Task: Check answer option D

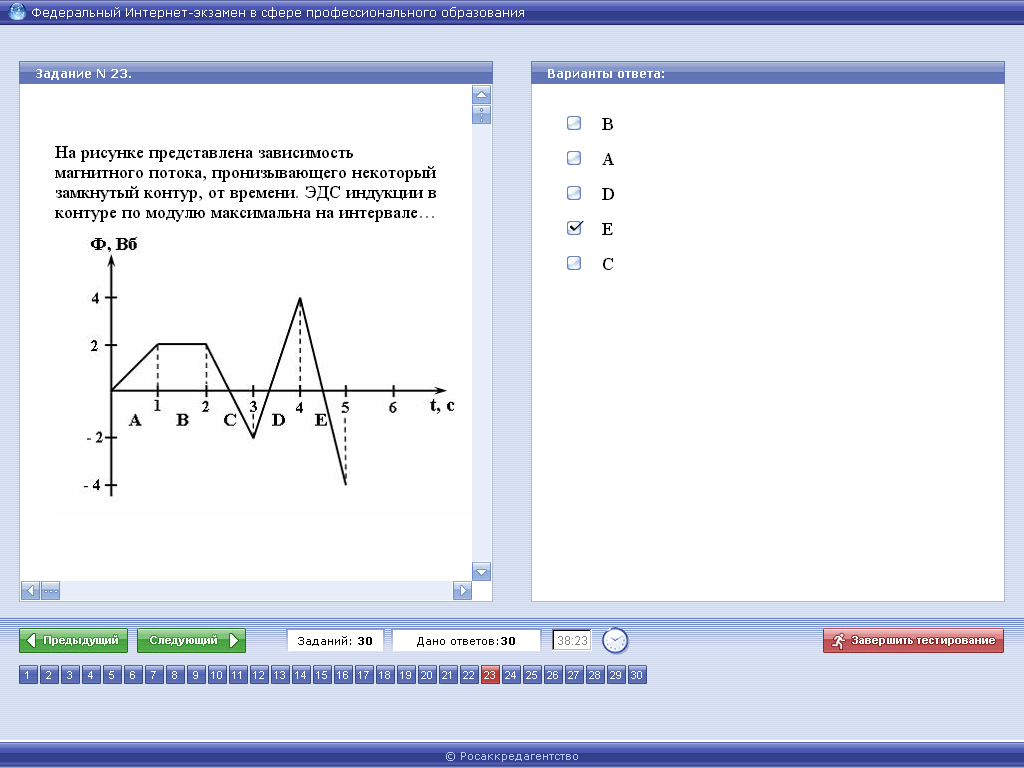Action: (x=573, y=193)
